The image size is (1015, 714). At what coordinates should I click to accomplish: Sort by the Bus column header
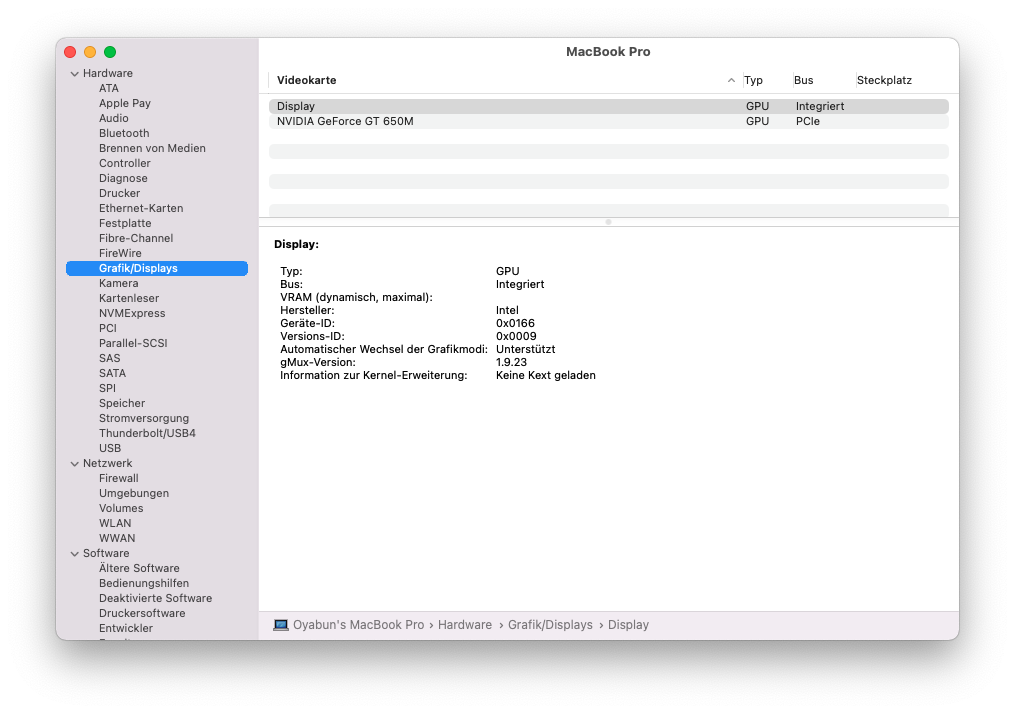pyautogui.click(x=803, y=80)
